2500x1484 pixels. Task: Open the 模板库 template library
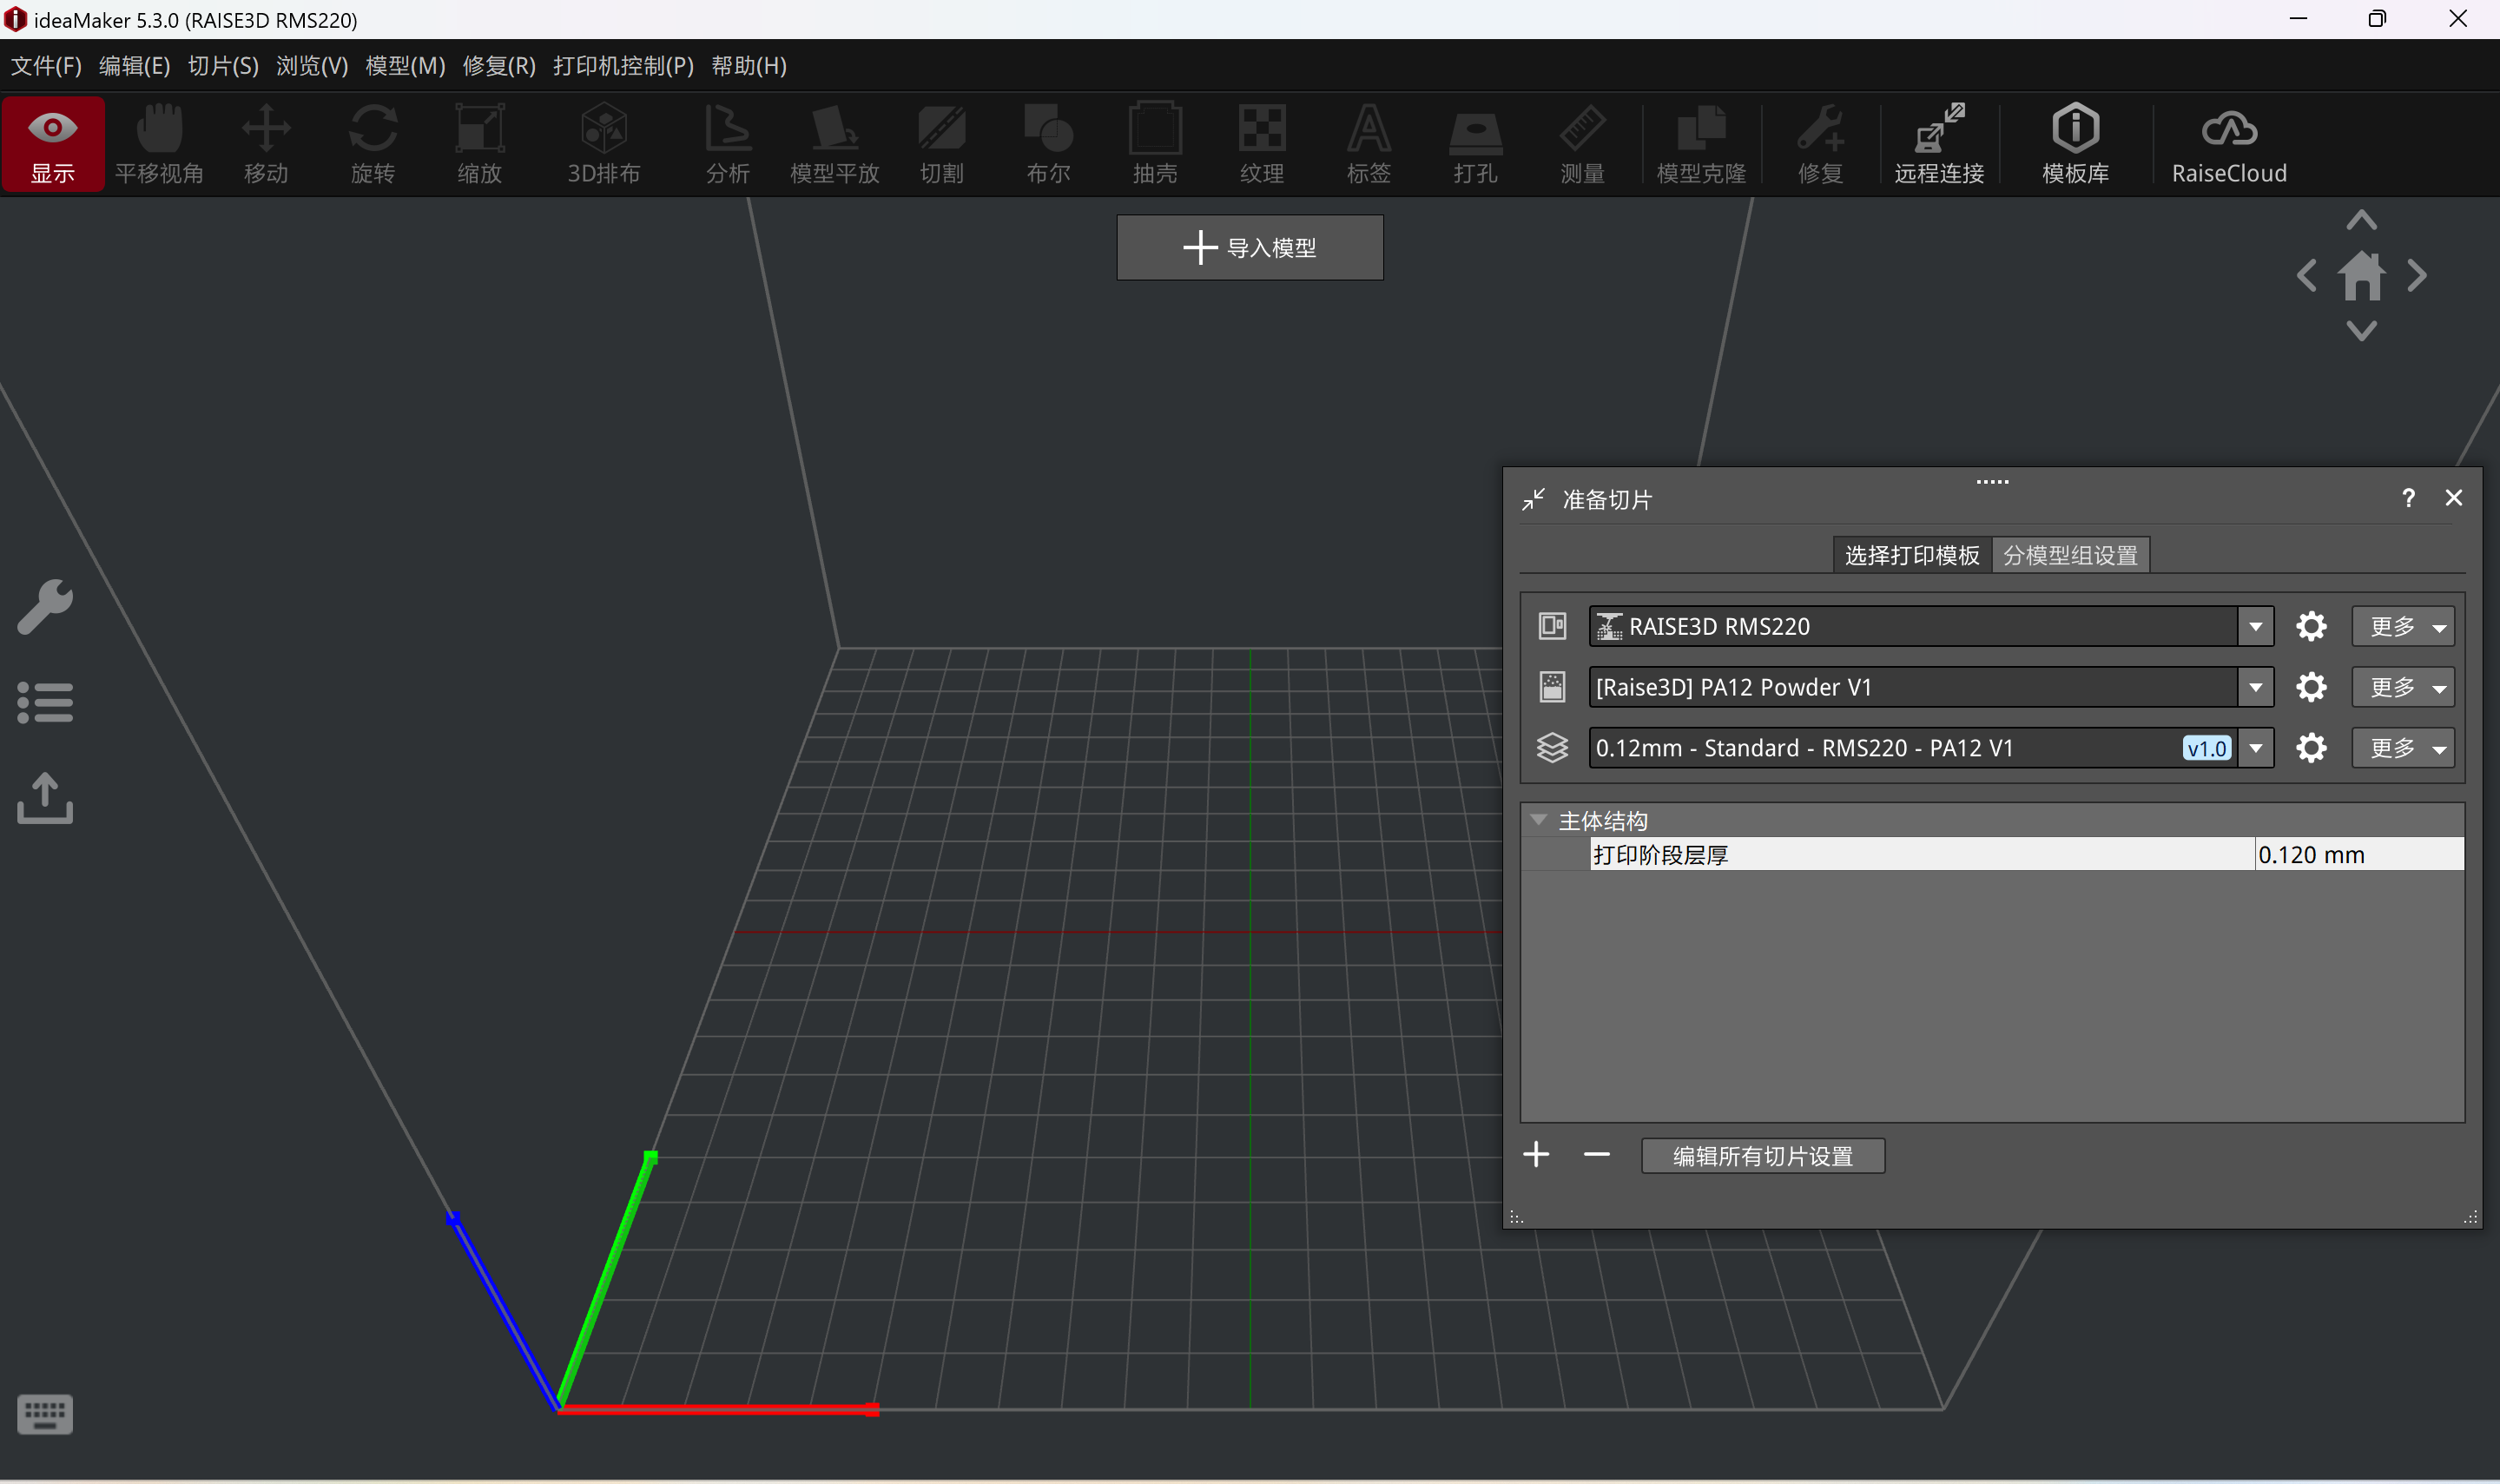tap(2075, 143)
